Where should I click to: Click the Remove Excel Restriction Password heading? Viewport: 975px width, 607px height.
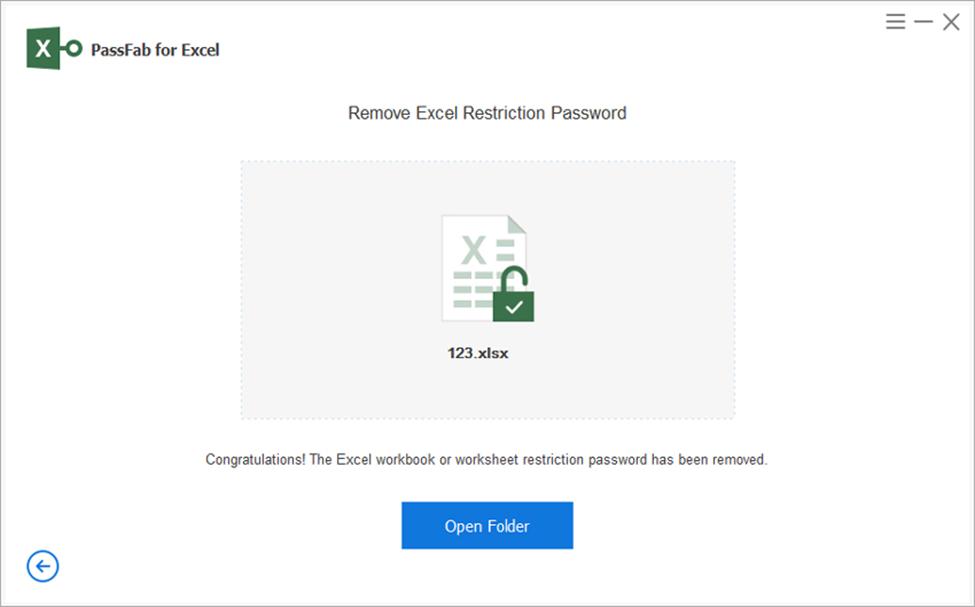[x=487, y=113]
